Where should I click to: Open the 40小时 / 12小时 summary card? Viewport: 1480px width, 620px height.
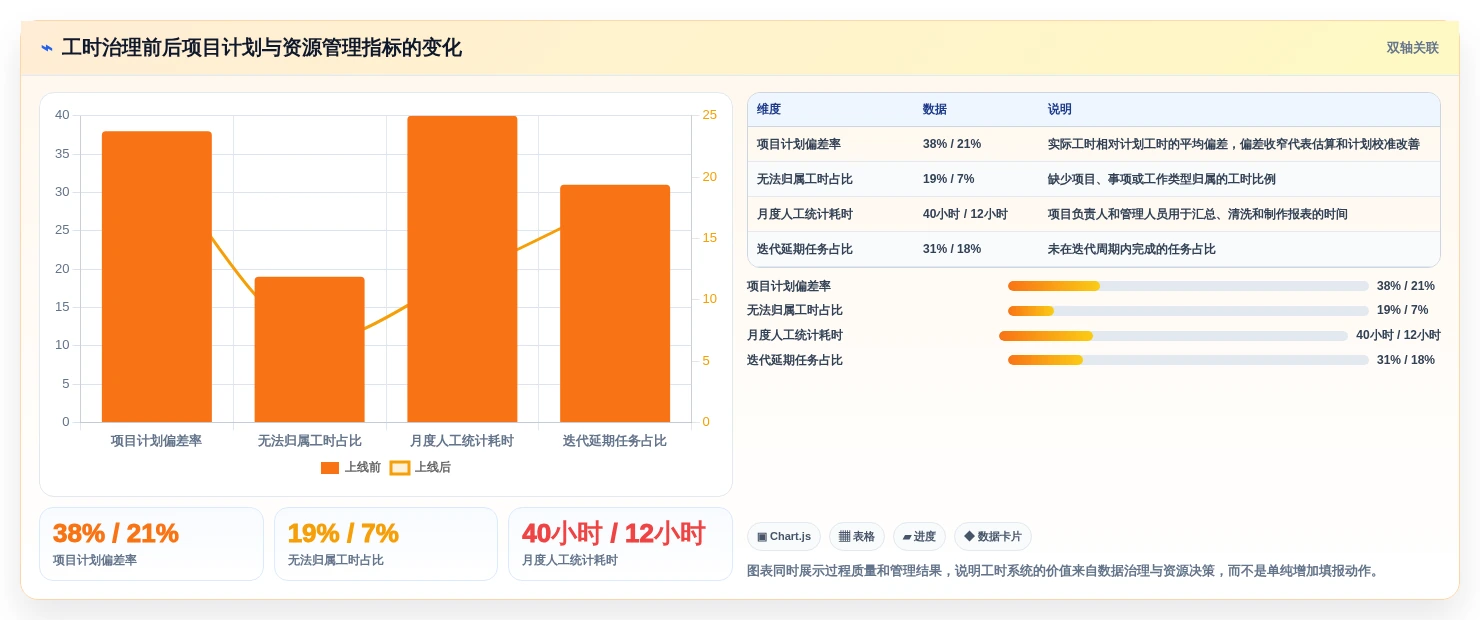620,544
